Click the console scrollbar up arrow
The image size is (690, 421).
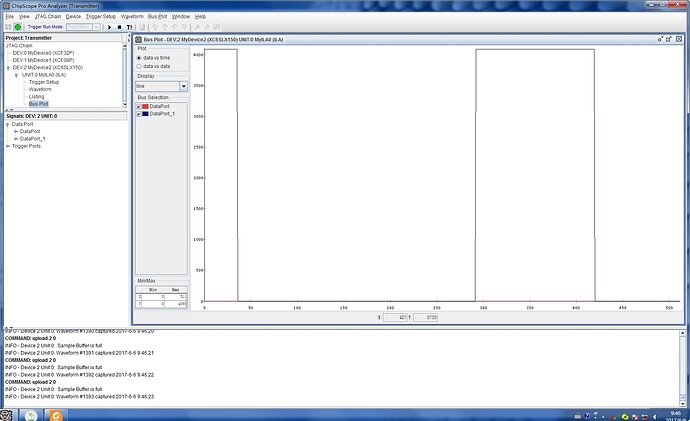pos(683,333)
